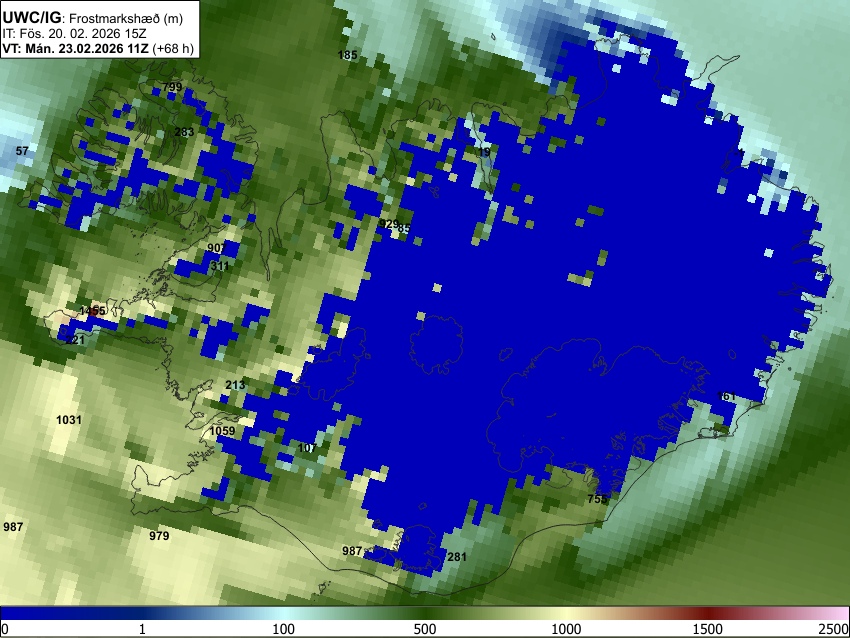Click the map value 107
The height and width of the screenshot is (638, 850).
click(307, 448)
